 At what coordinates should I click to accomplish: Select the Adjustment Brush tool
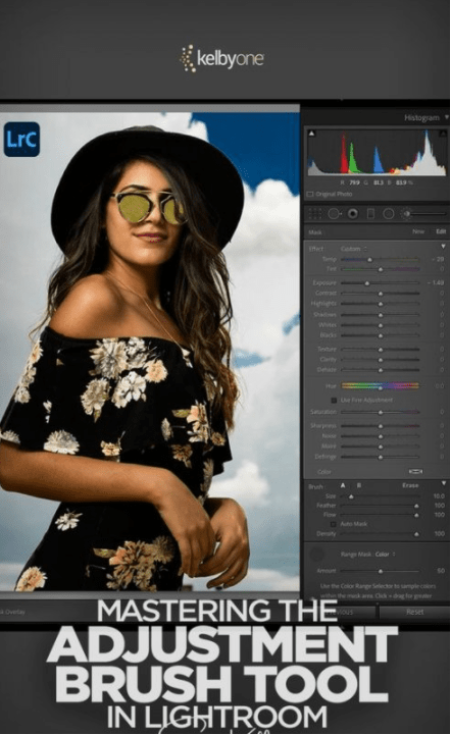coord(406,214)
